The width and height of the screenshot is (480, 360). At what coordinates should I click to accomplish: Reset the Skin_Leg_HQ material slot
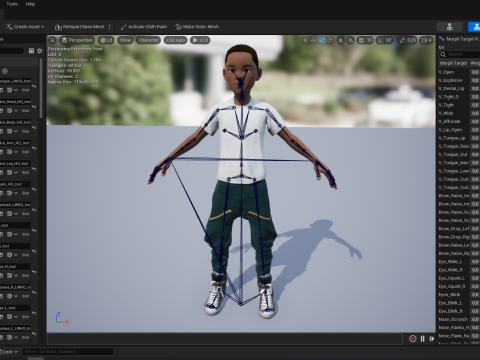[34, 169]
